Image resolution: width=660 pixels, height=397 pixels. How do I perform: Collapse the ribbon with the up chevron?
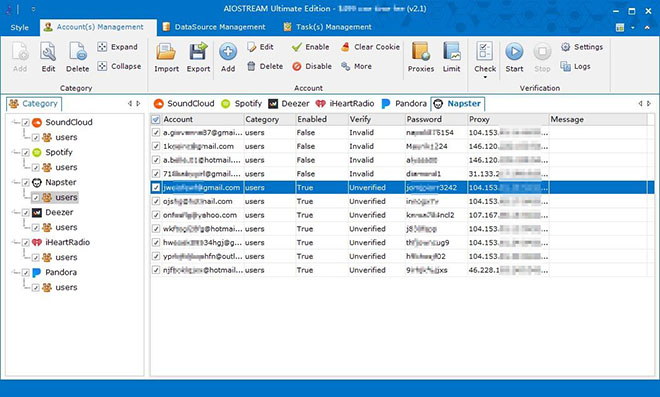point(647,27)
